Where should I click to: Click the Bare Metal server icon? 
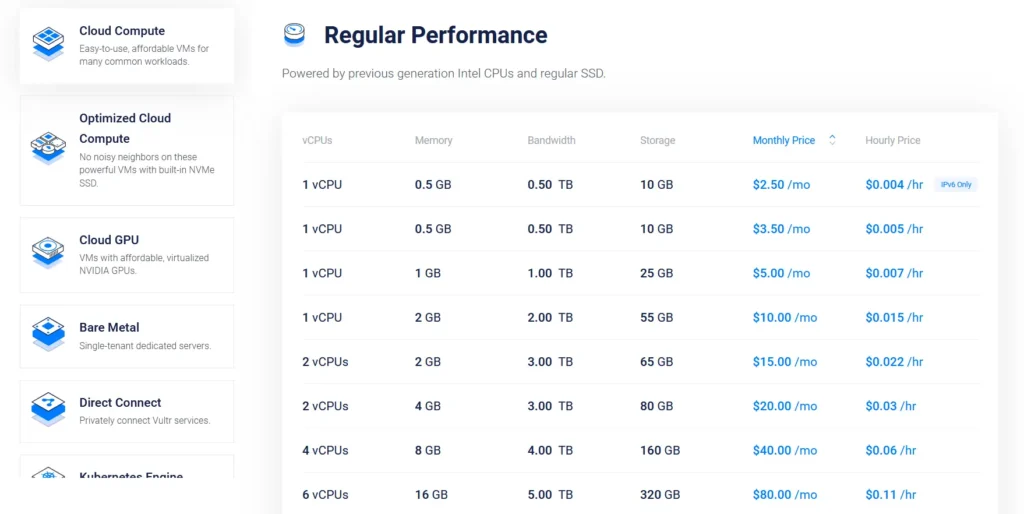pos(48,334)
